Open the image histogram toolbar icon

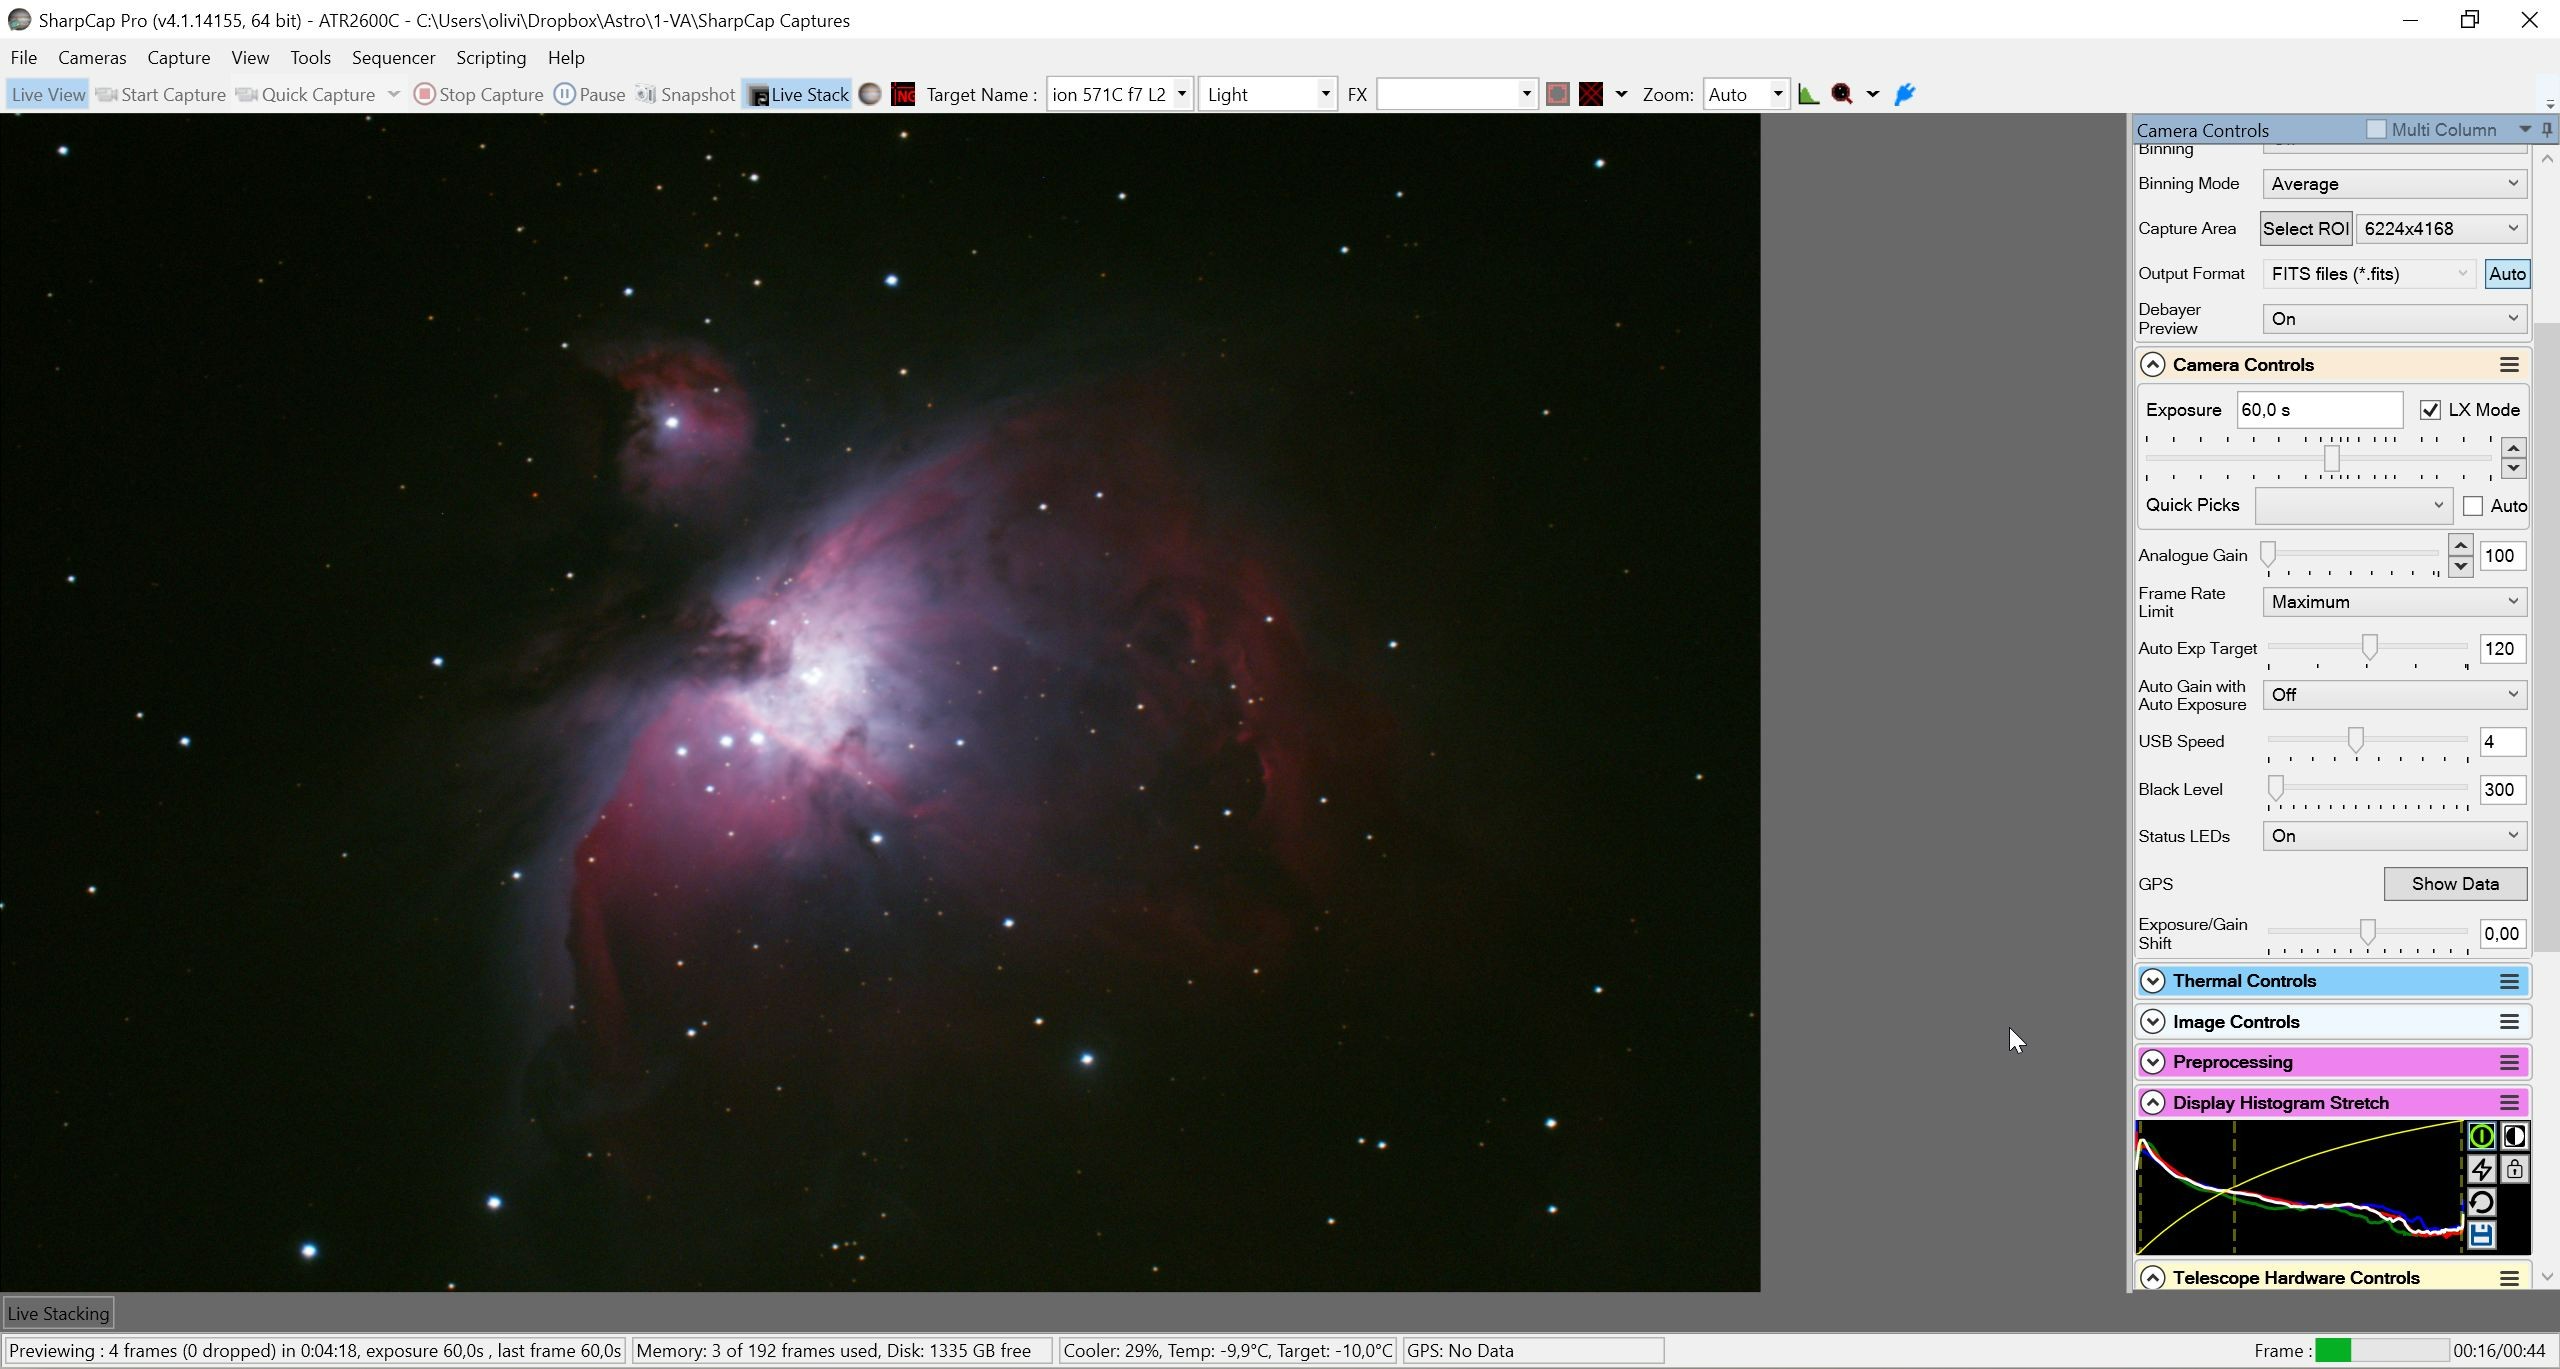pyautogui.click(x=1808, y=94)
